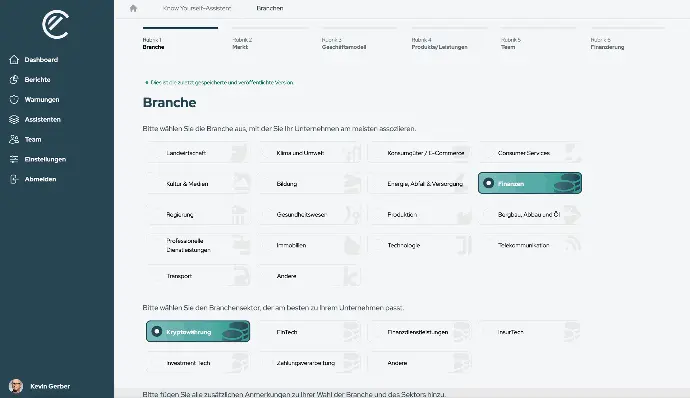Select the Transport industry option
The image size is (690, 398).
tap(198, 276)
